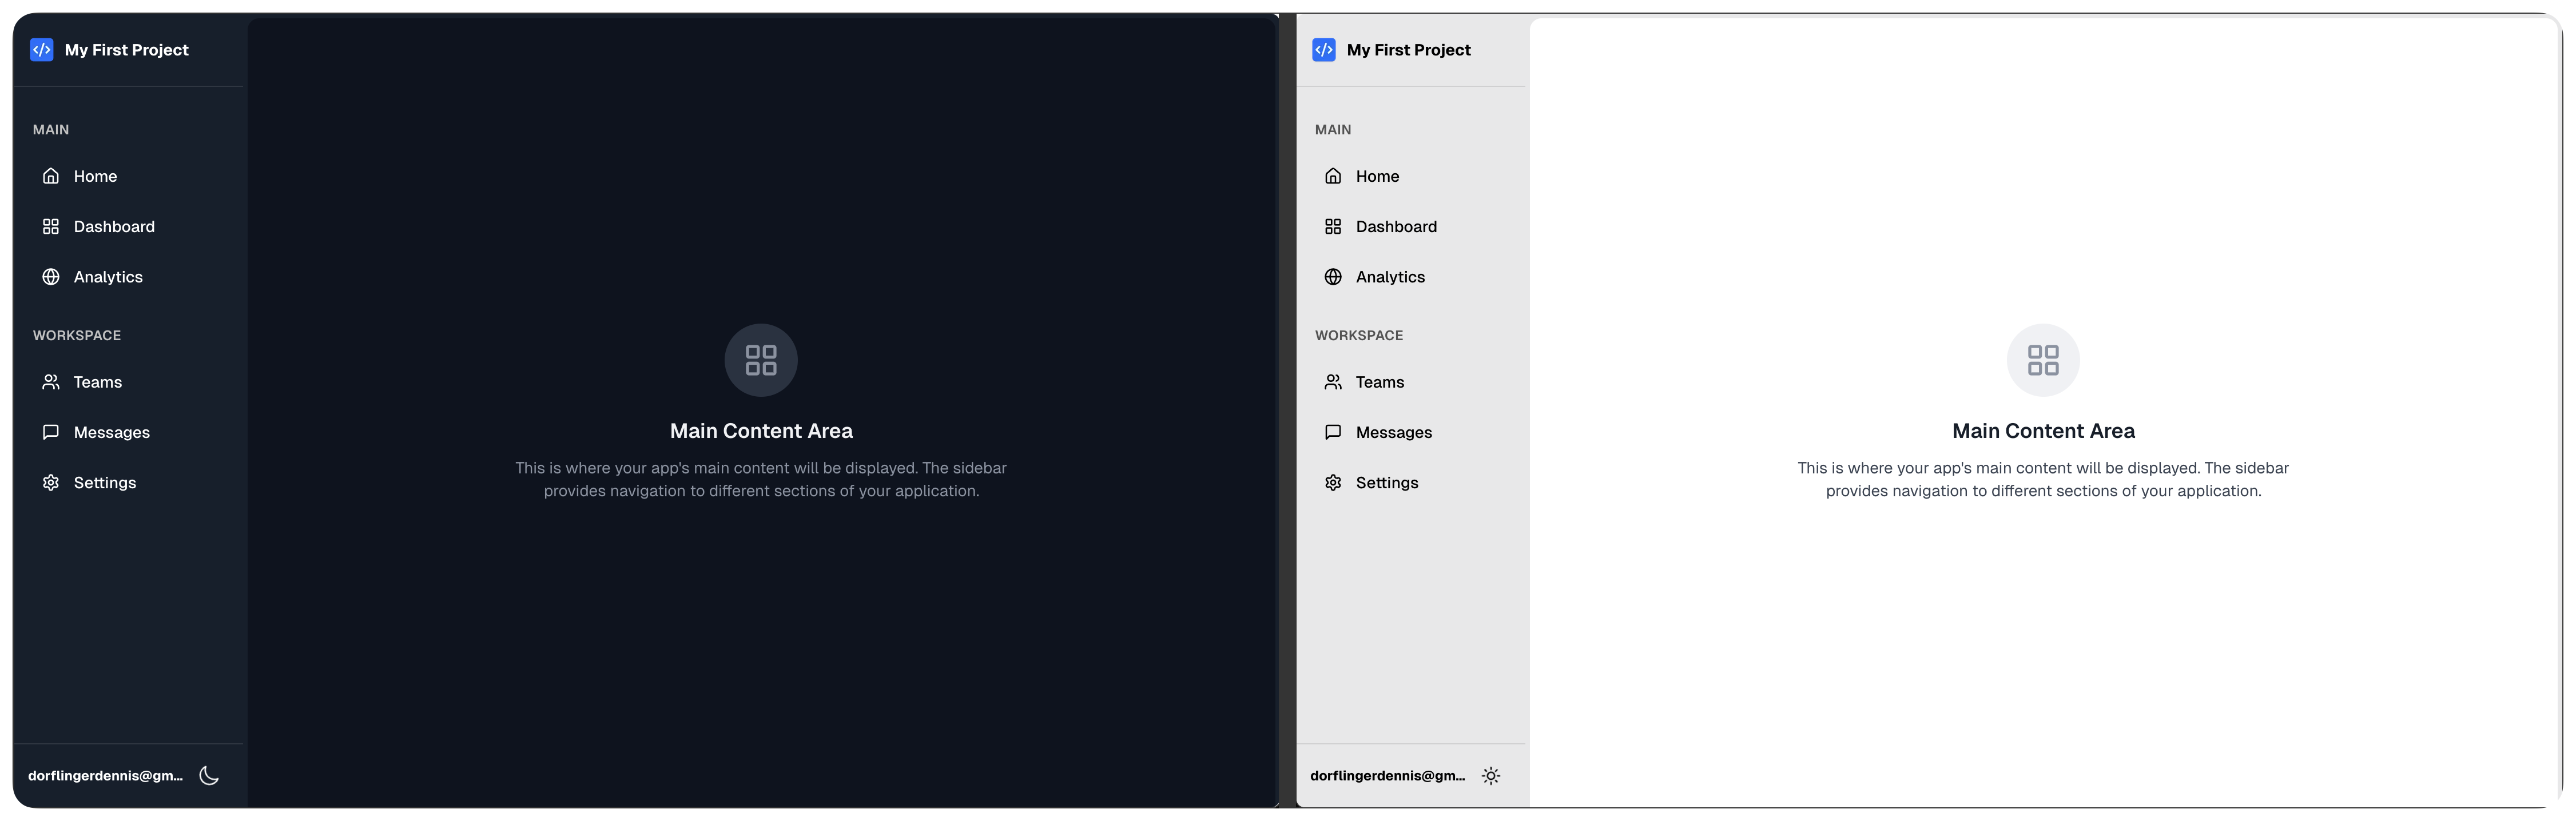The height and width of the screenshot is (821, 2576).
Task: Click the My First Project code logo icon
Action: tap(41, 49)
